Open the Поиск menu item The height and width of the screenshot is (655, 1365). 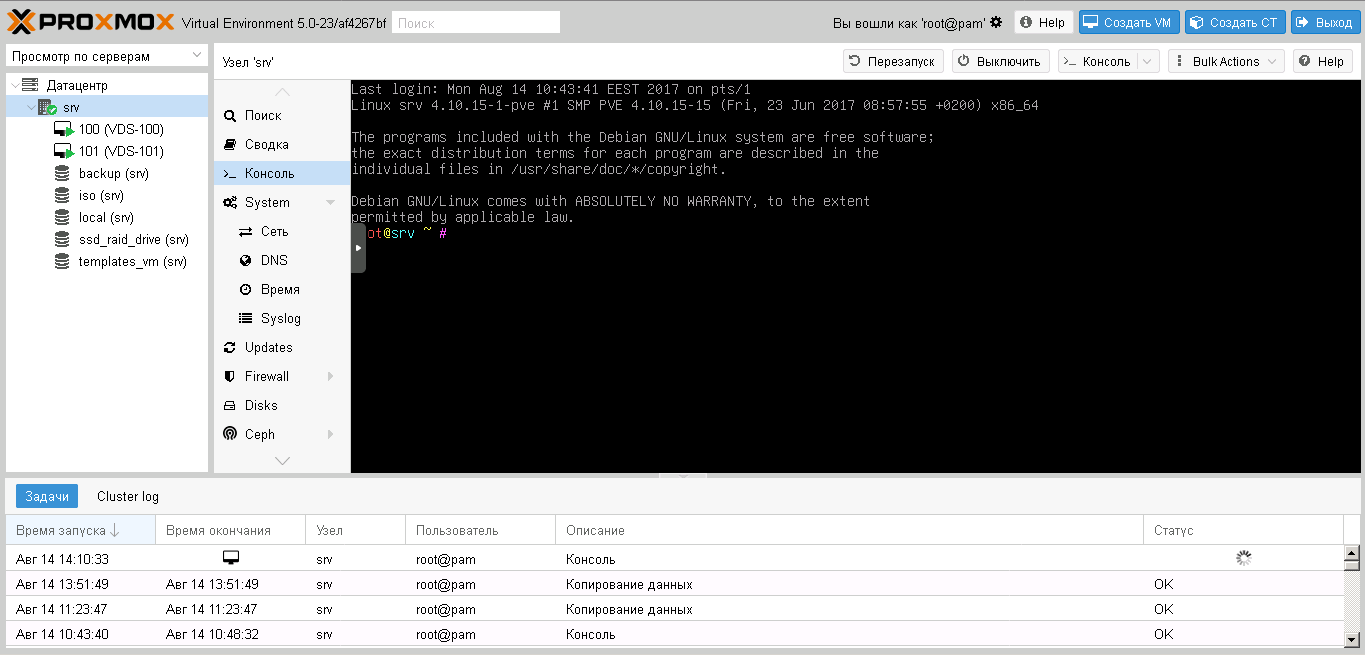282,115
